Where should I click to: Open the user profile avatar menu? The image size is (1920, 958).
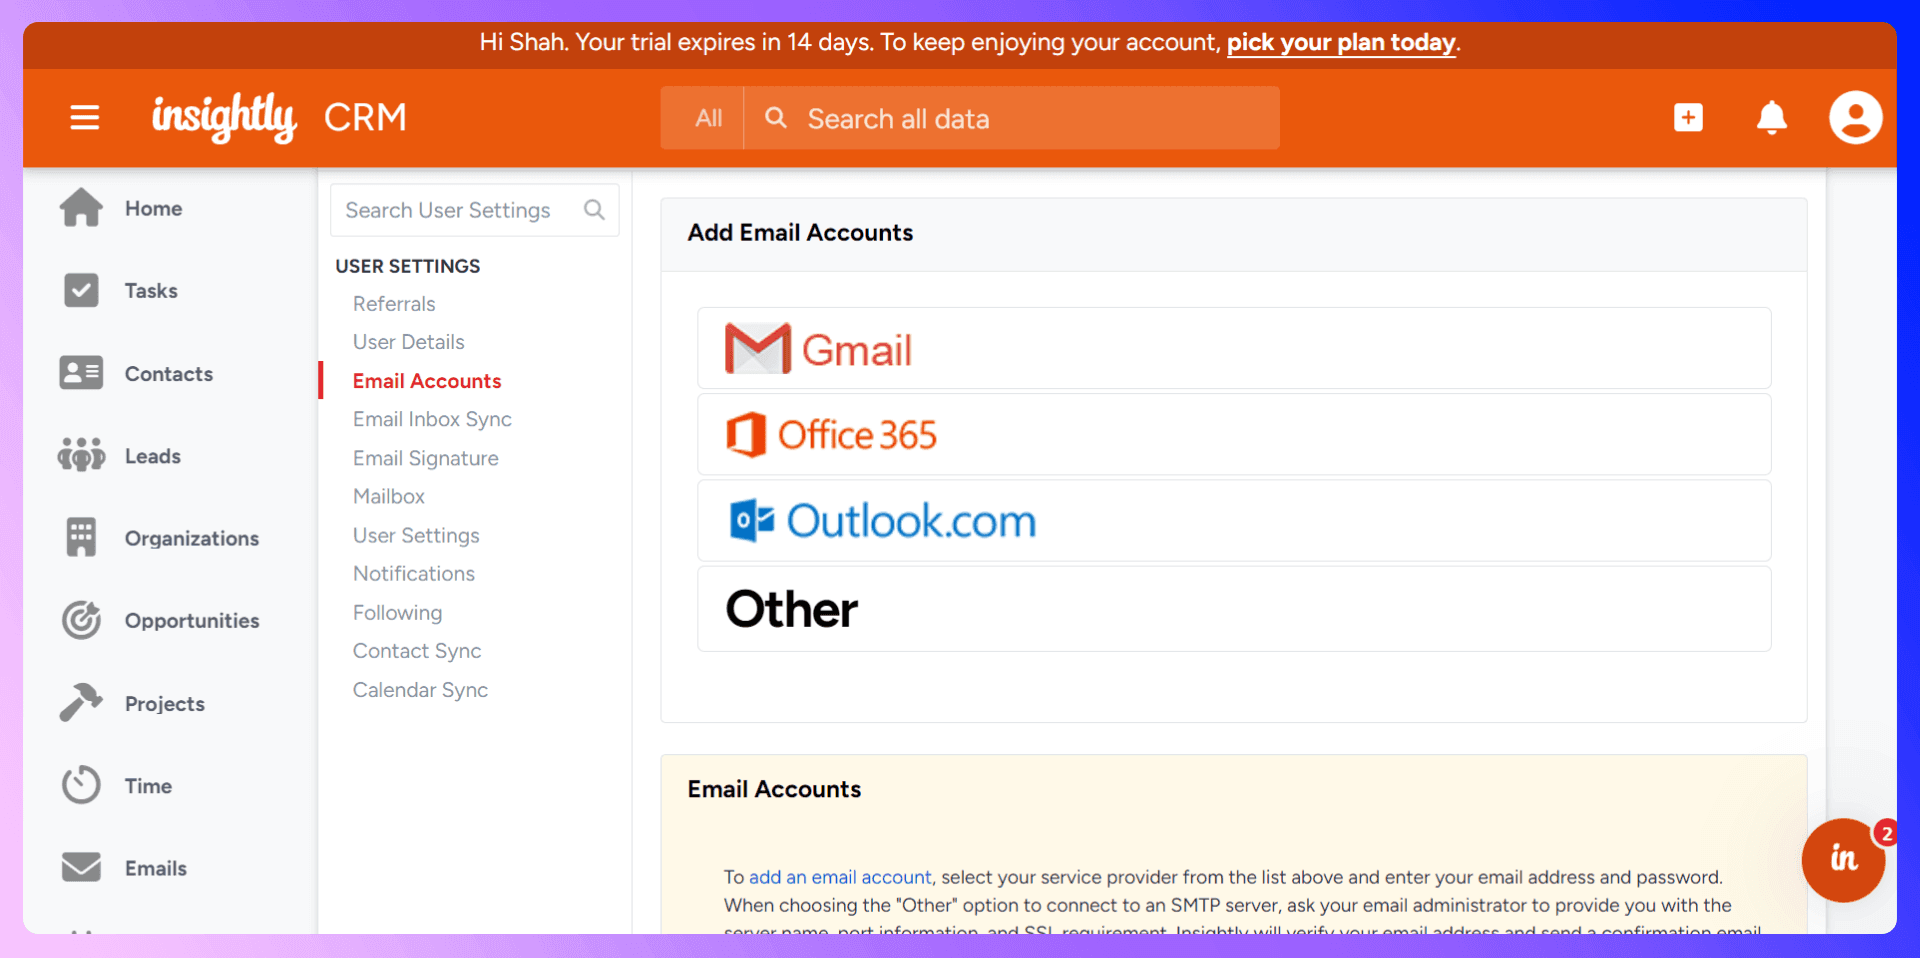pos(1856,118)
